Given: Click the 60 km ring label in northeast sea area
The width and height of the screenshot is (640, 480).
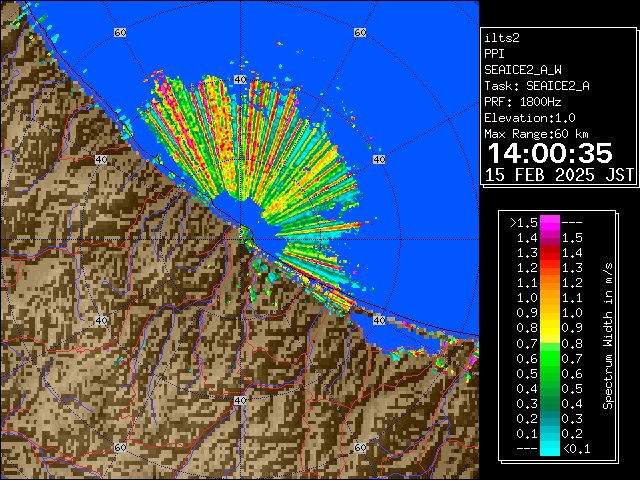Looking at the screenshot, I should [360, 32].
